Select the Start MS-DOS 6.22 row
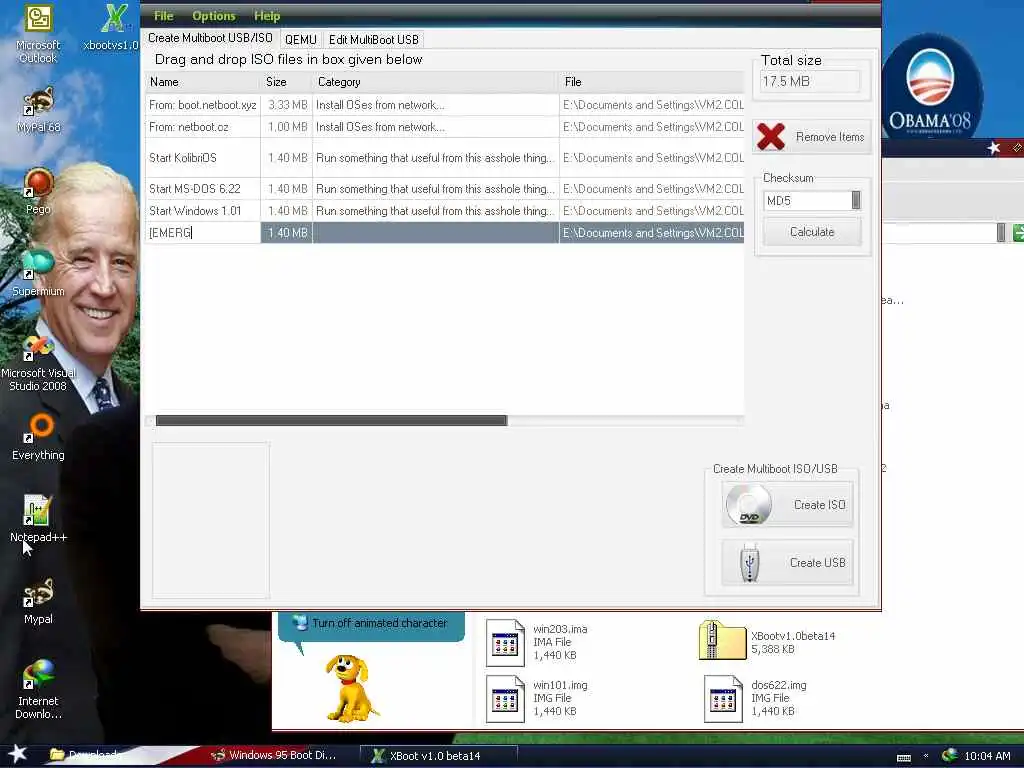 (444, 189)
